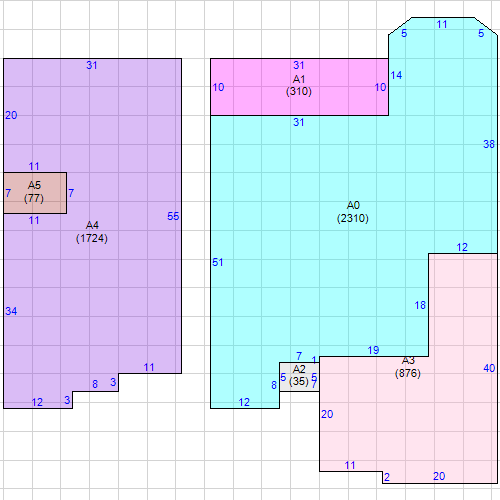The height and width of the screenshot is (500, 500).
Task: Pick the A3 (876) area label
Action: click(408, 367)
